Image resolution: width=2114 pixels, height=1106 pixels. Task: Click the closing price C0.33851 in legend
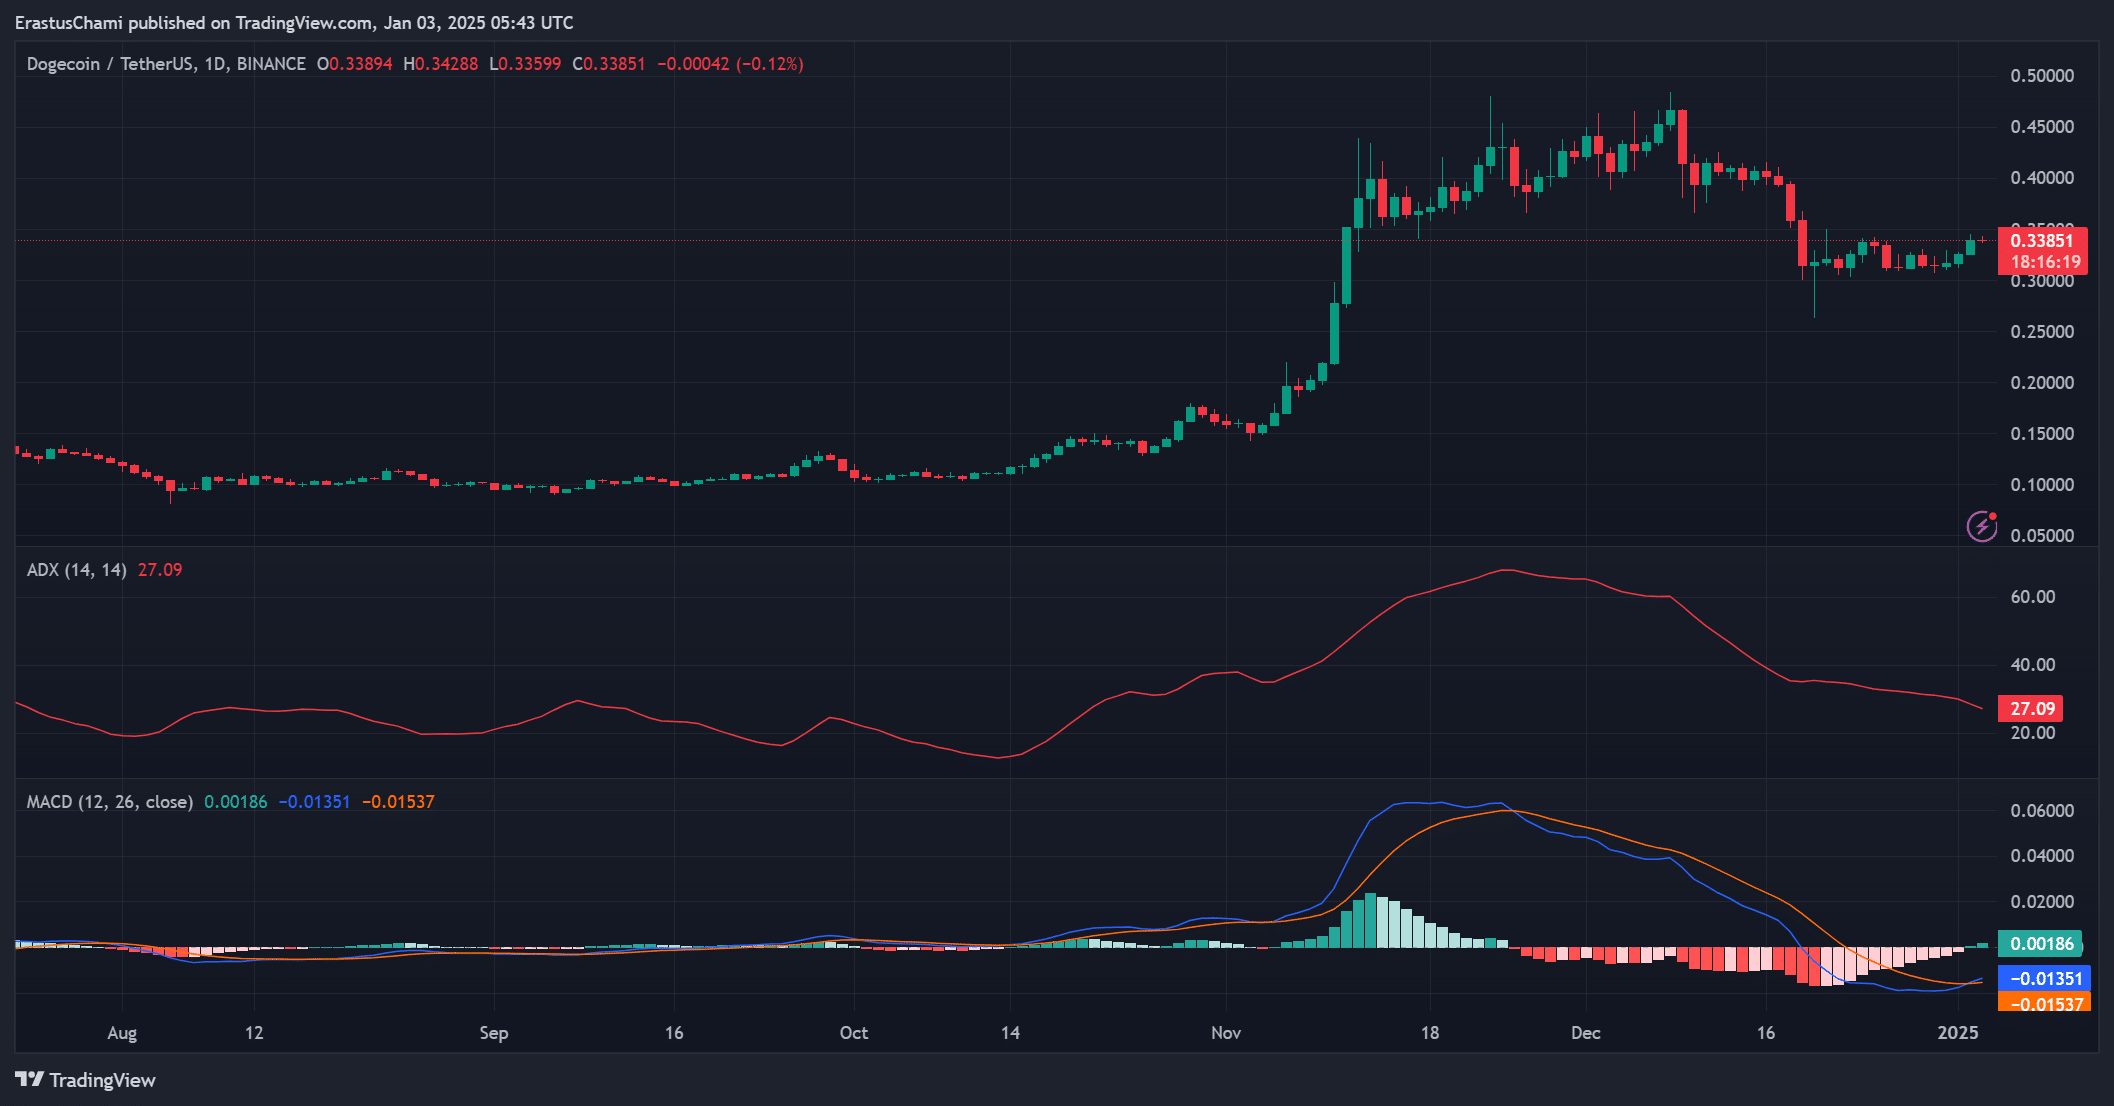[x=609, y=64]
